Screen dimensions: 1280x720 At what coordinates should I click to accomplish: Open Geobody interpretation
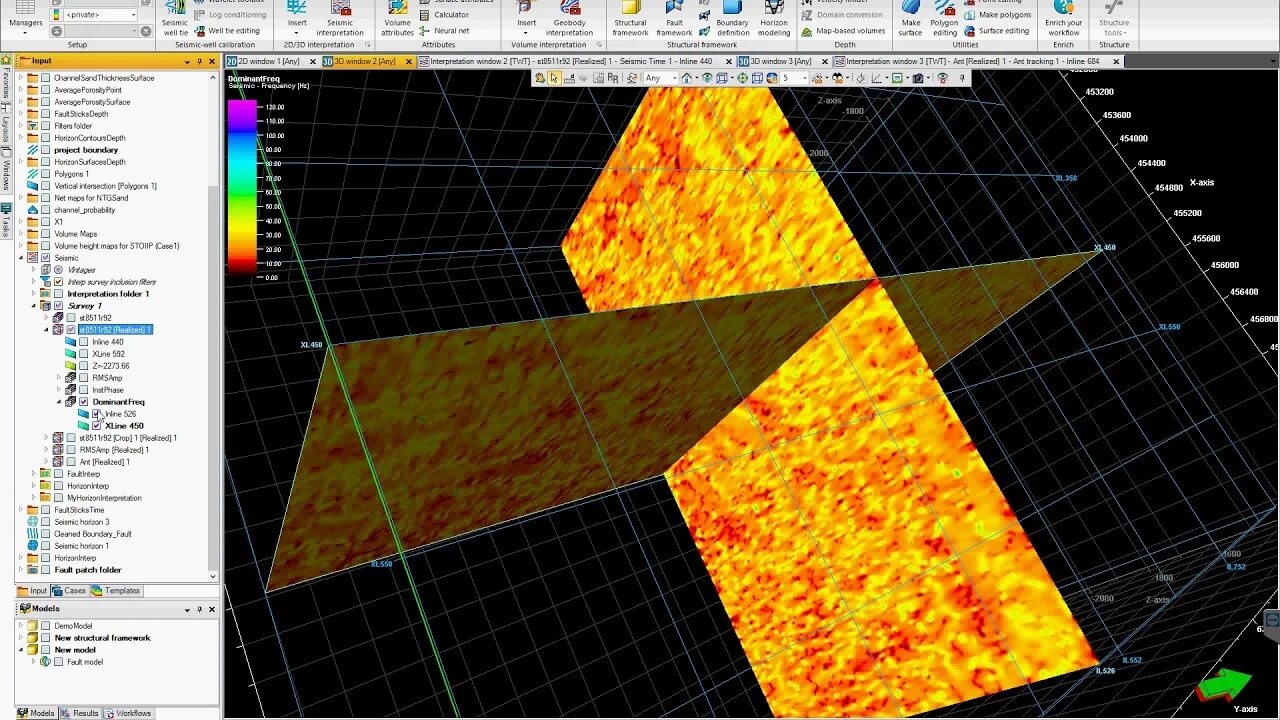[x=569, y=19]
